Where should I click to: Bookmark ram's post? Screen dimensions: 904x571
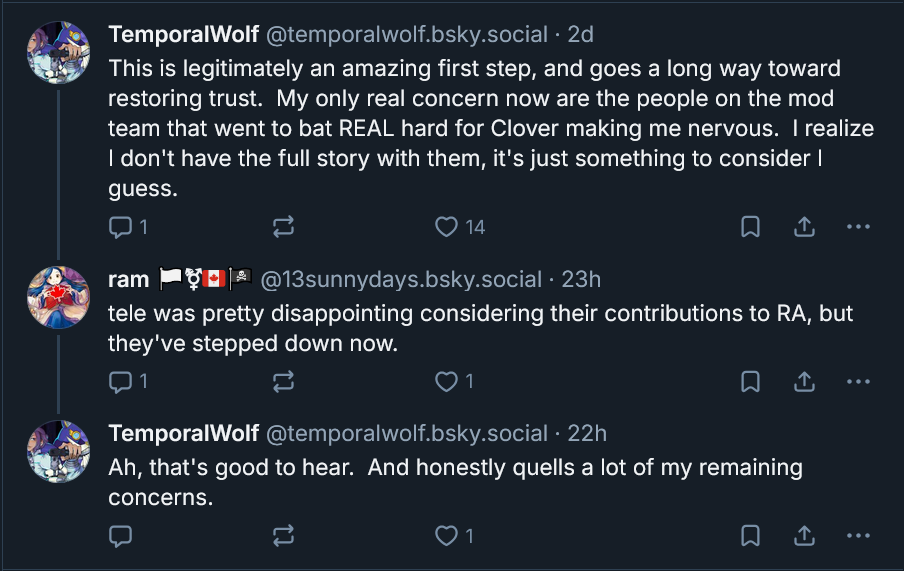point(750,381)
